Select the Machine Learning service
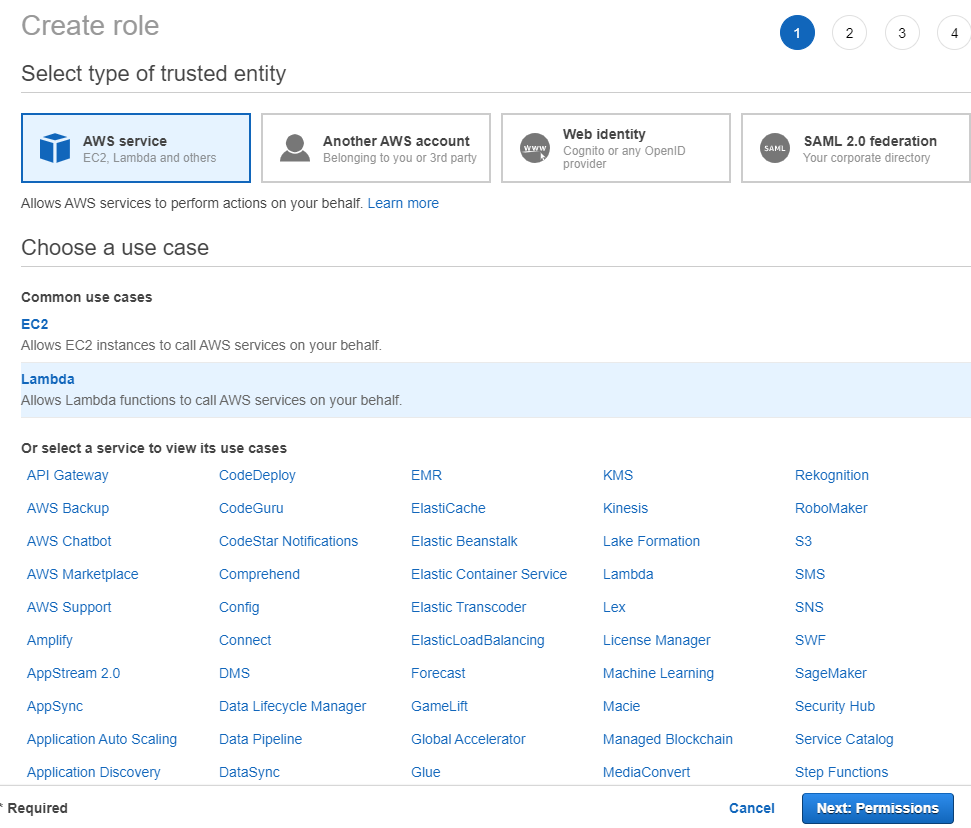Image resolution: width=971 pixels, height=828 pixels. (x=659, y=673)
